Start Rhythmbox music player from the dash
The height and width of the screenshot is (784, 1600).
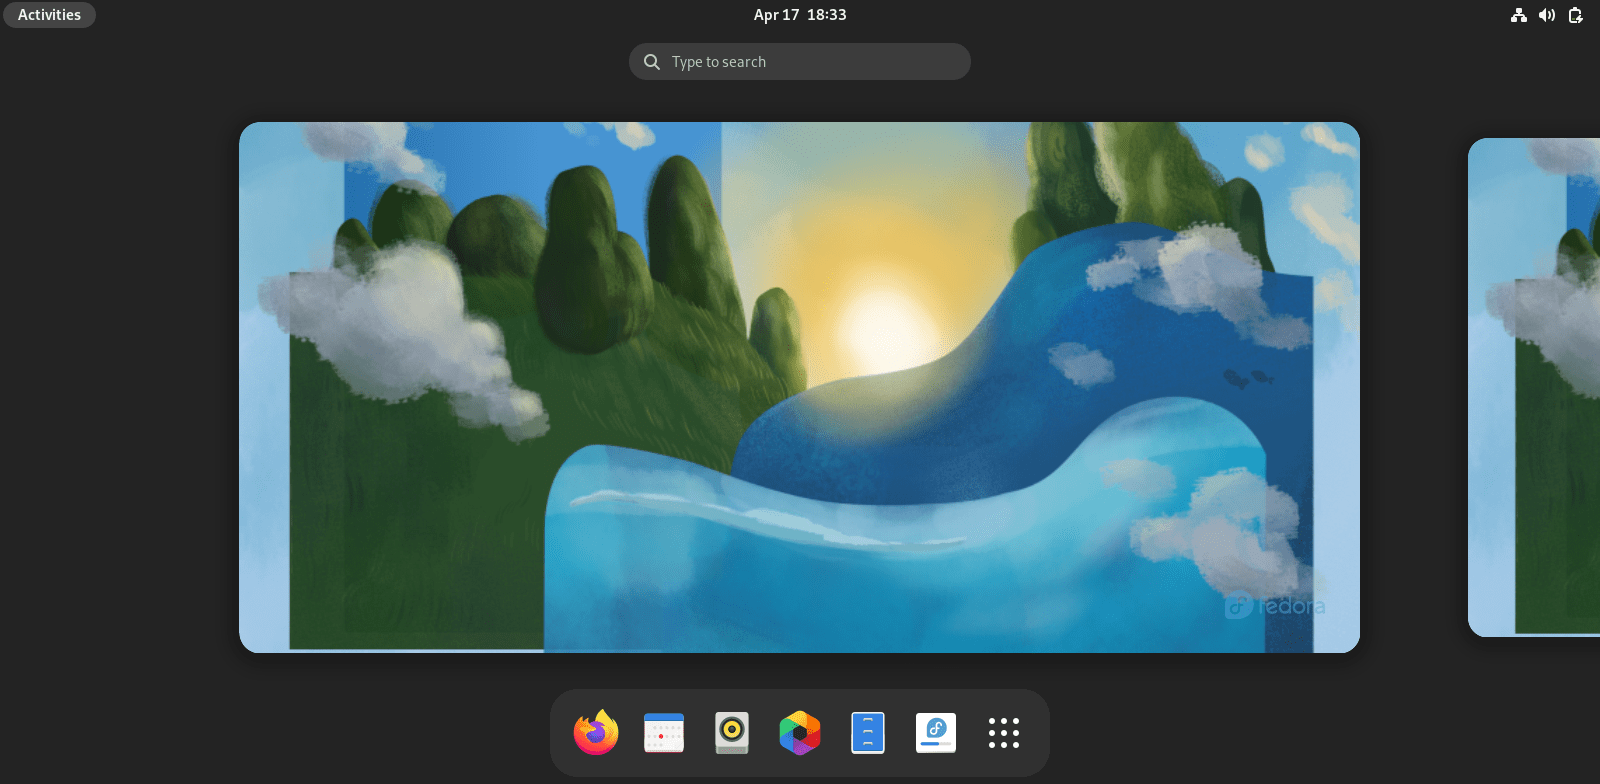pyautogui.click(x=732, y=733)
